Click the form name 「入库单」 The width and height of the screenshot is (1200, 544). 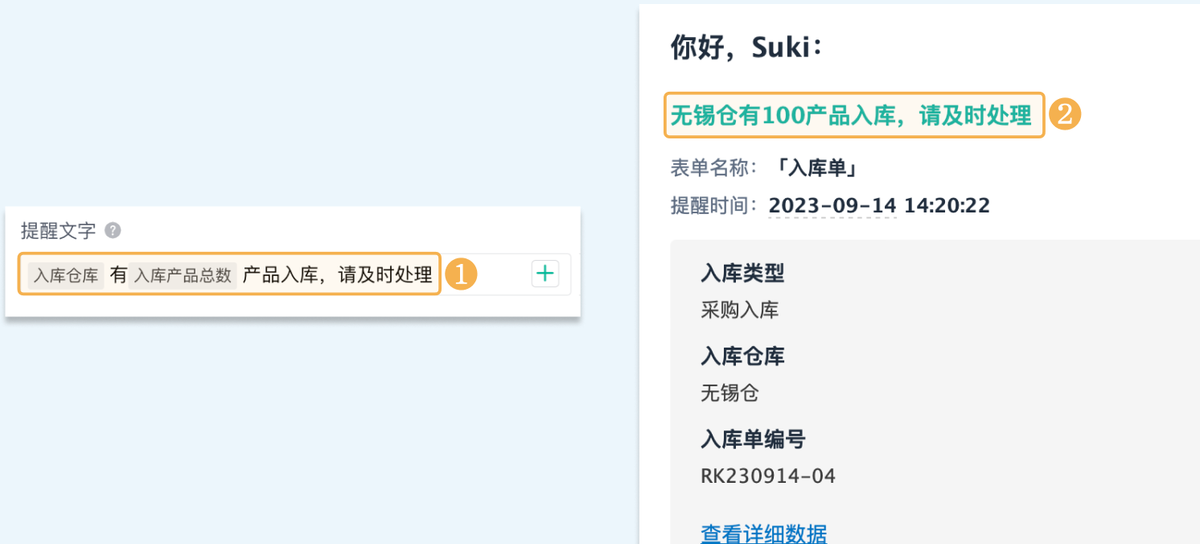[816, 168]
